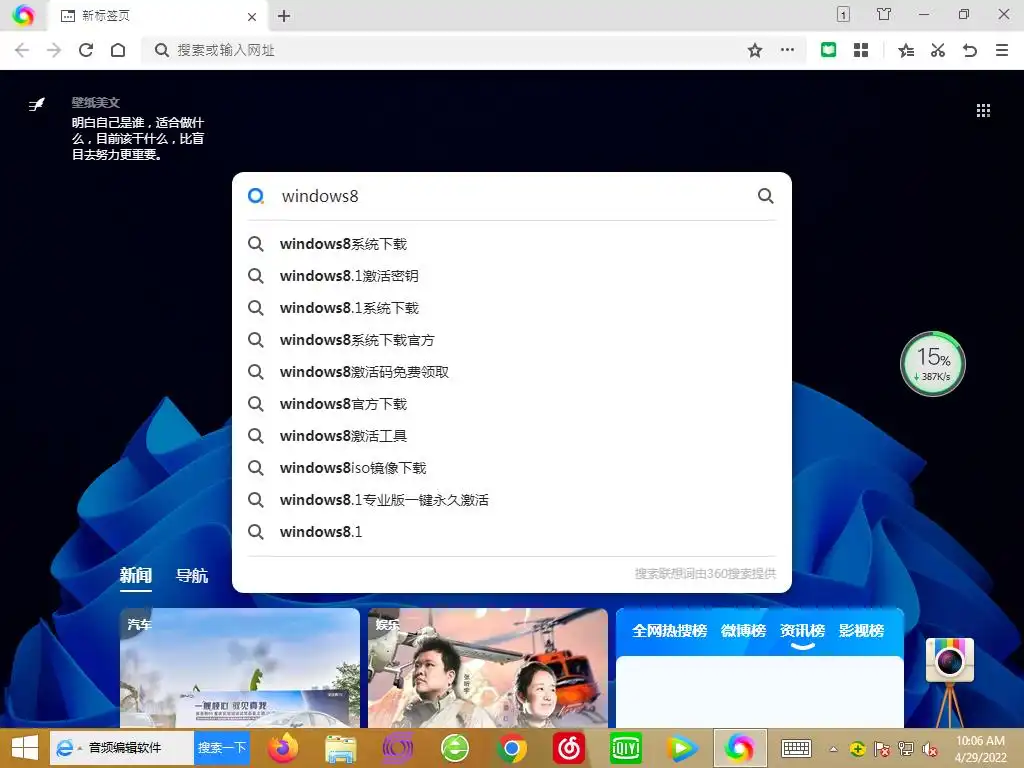Launch Google Chrome from the taskbar

click(x=511, y=748)
